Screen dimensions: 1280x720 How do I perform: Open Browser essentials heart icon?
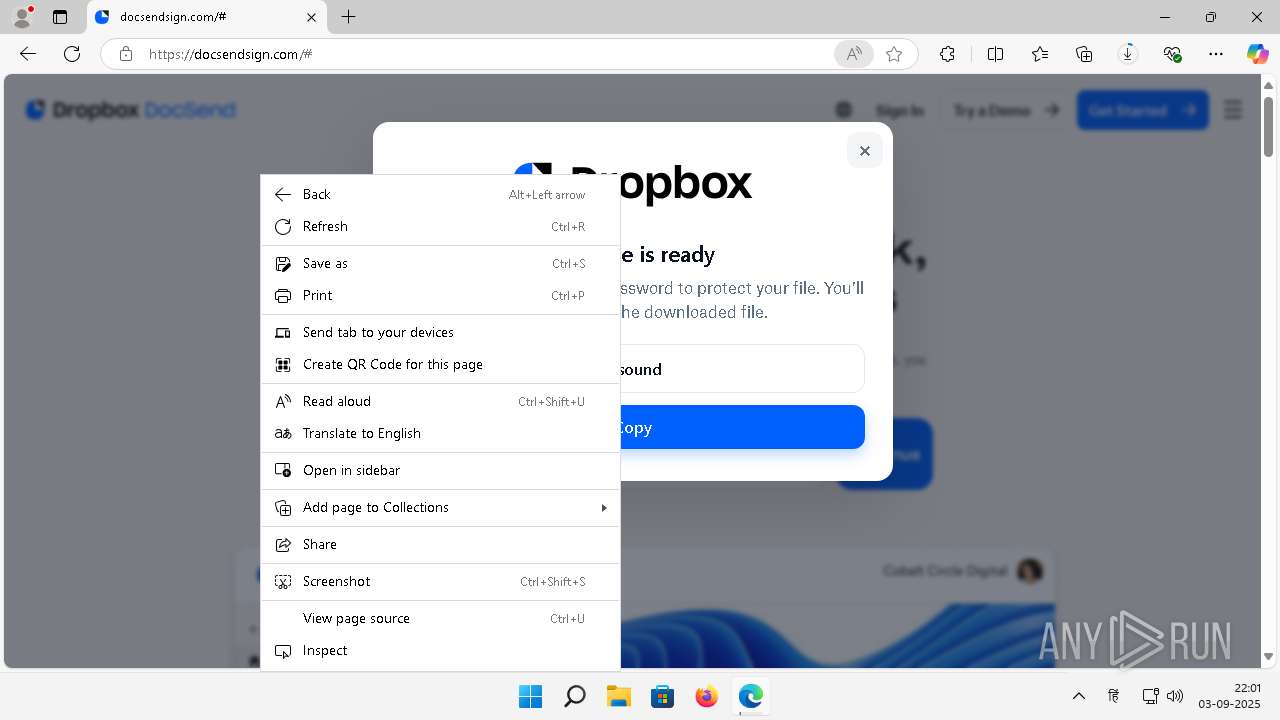(x=1172, y=54)
